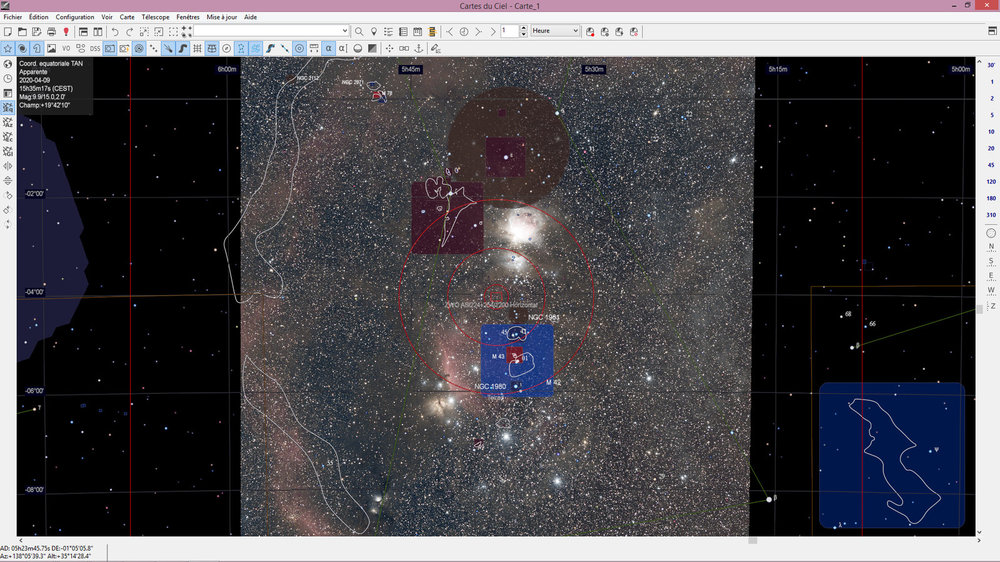Set field of view to 180 degrees
Image resolution: width=1000 pixels, height=562 pixels.
click(991, 198)
